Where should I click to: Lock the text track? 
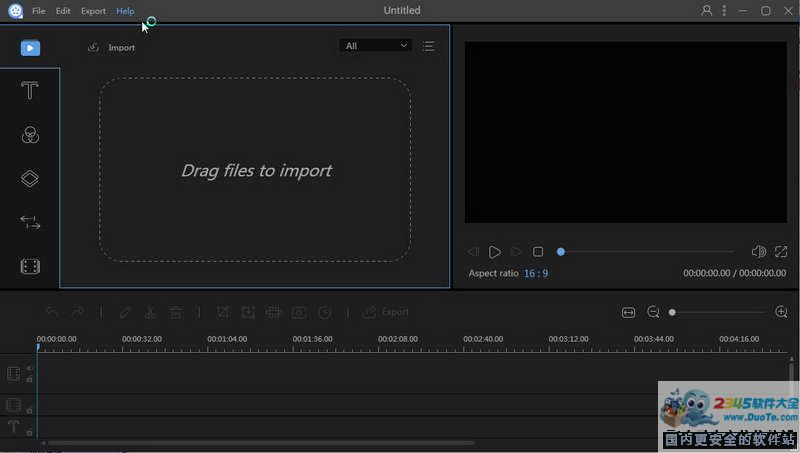click(29, 433)
